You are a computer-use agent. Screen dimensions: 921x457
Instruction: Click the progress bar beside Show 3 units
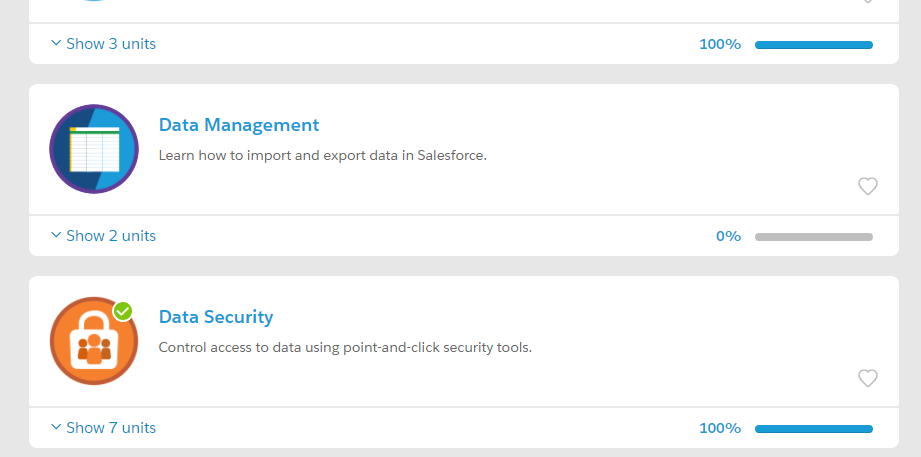point(813,45)
